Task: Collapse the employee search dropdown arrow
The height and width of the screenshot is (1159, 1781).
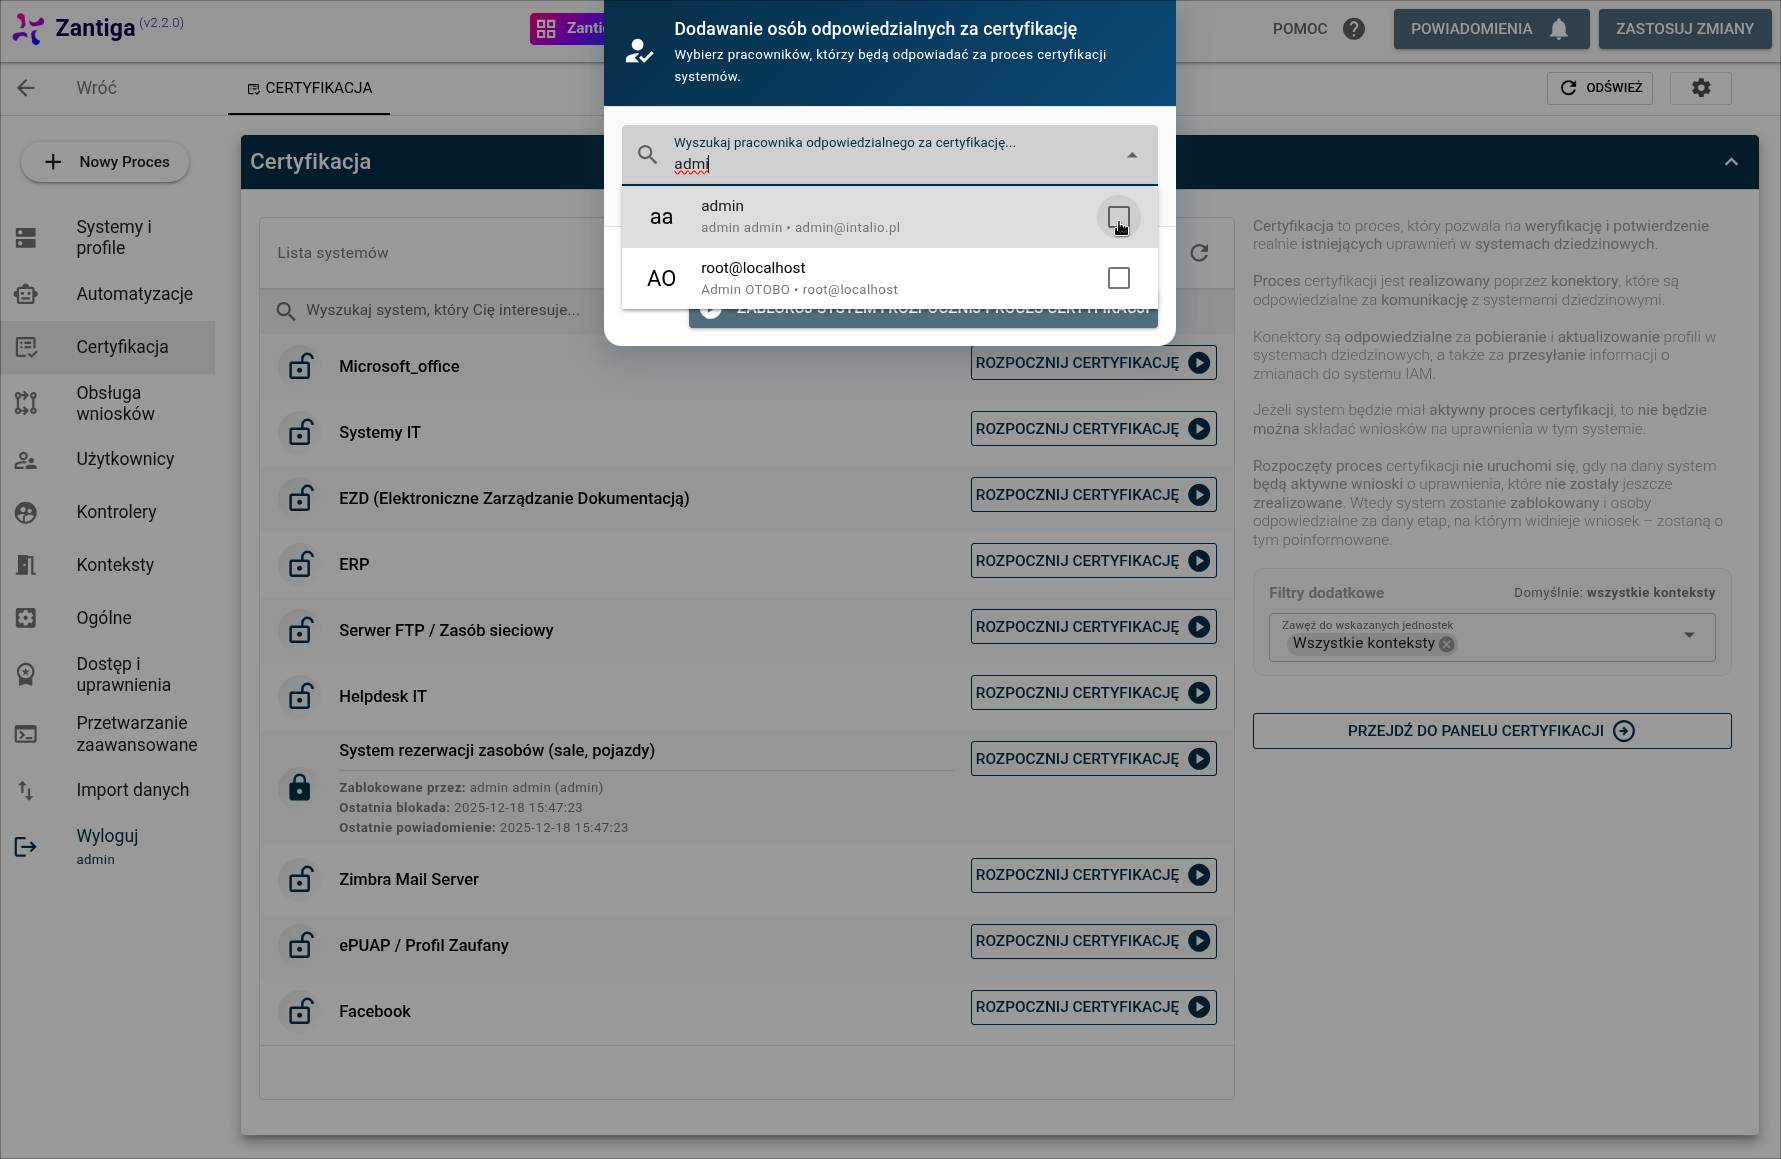Action: [x=1132, y=155]
